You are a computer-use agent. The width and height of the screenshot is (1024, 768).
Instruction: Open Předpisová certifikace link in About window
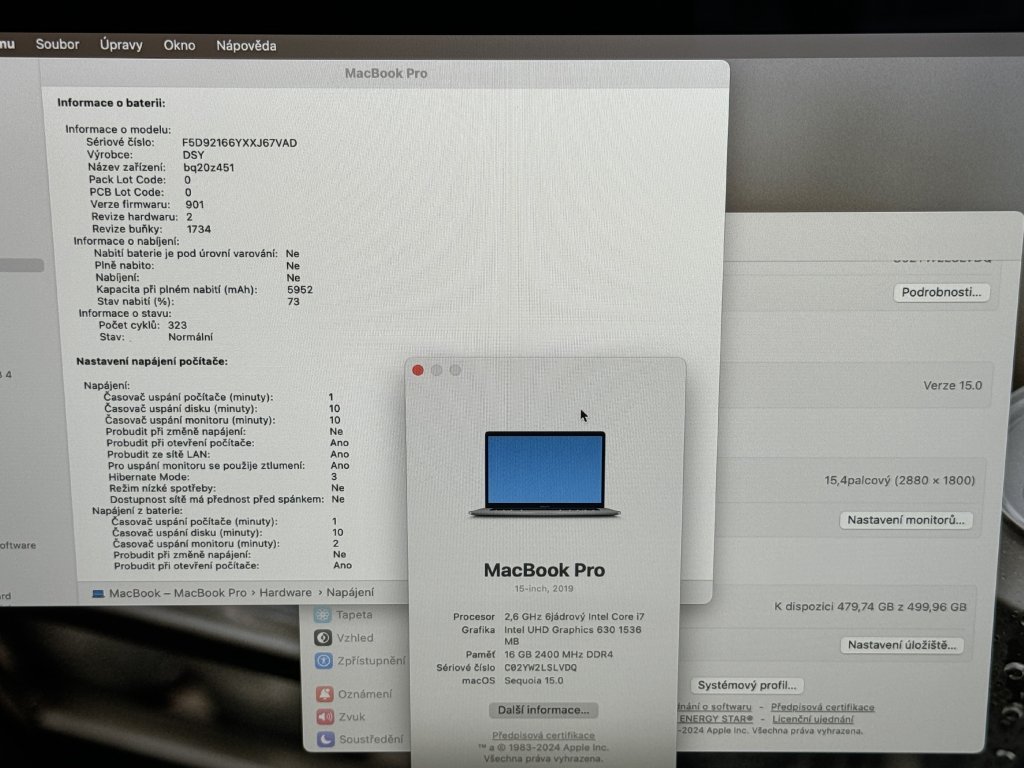pos(543,735)
